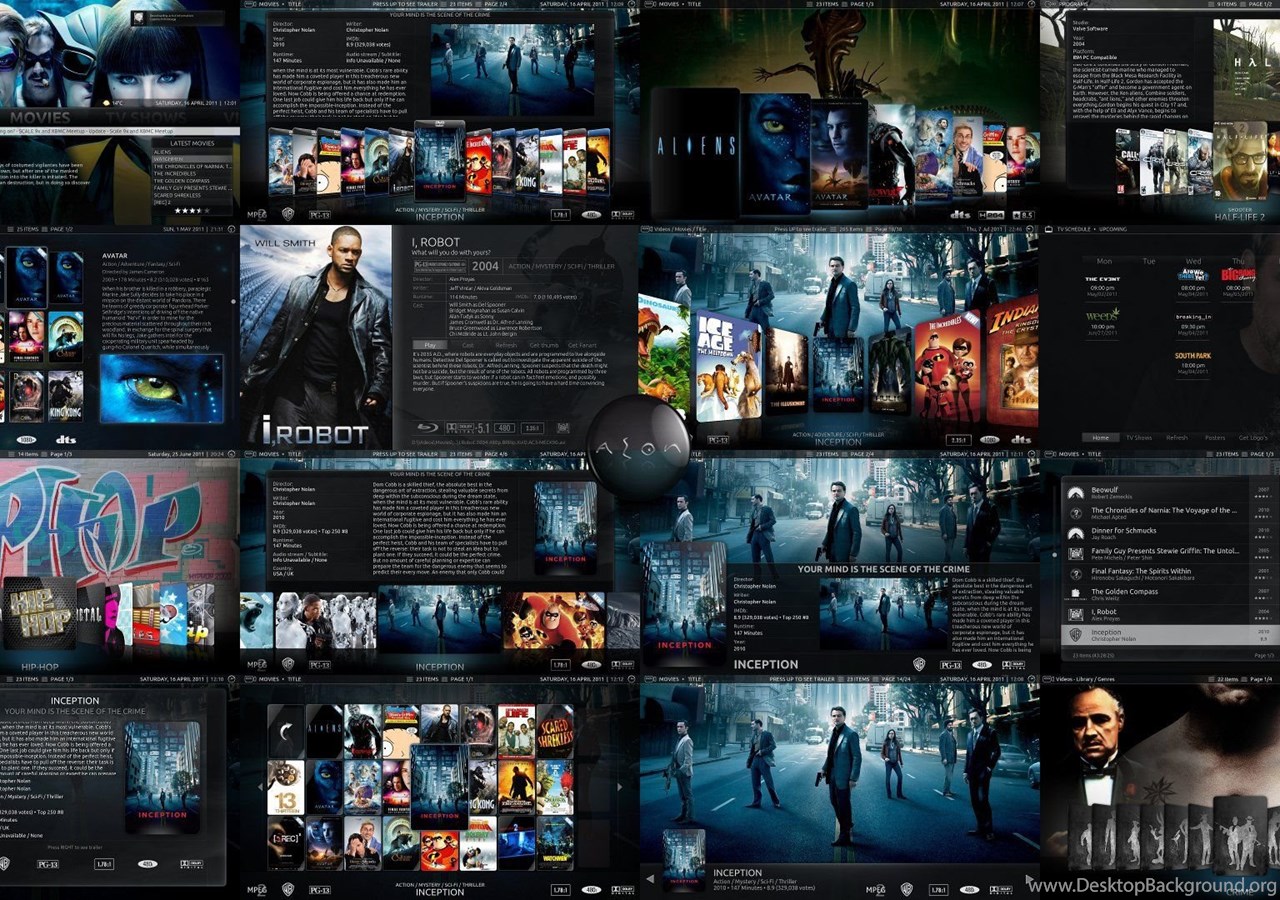Select Indiana Jones poster in poster flow
1280x900 pixels.
point(1012,360)
